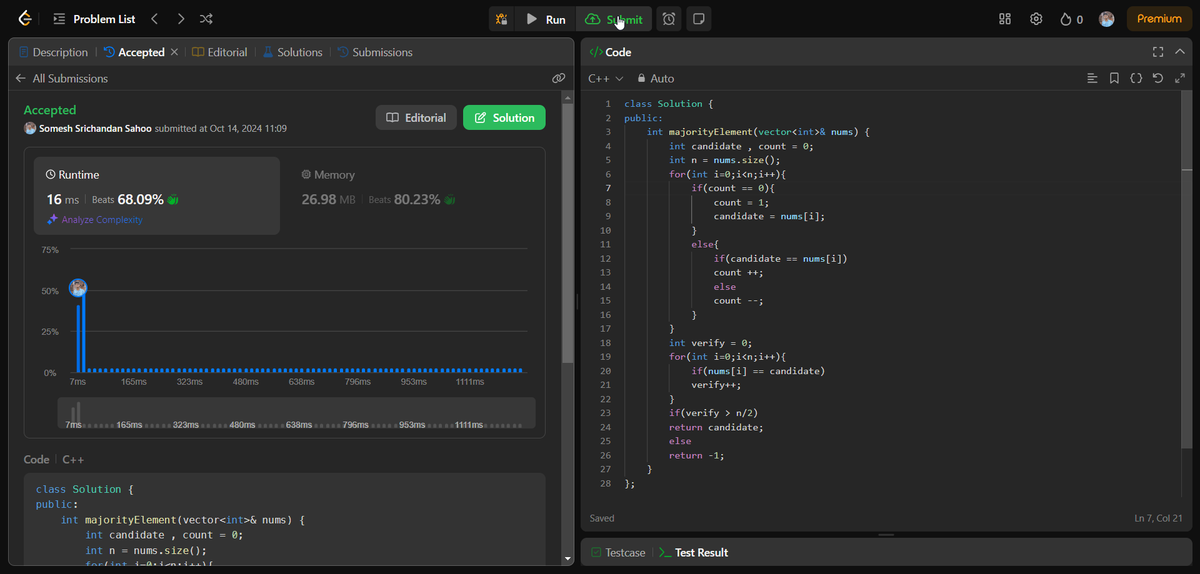This screenshot has width=1200, height=574.
Task: Click the 'Saved' status text
Action: point(602,518)
